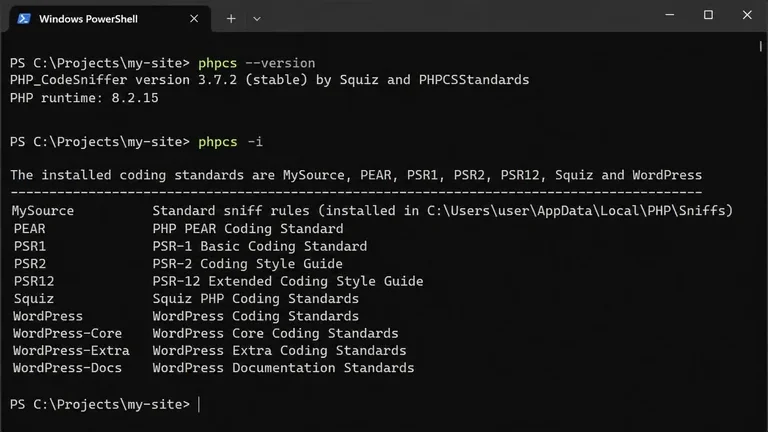The height and width of the screenshot is (432, 768).
Task: Click the vertical scrollbar thumb
Action: [x=760, y=46]
